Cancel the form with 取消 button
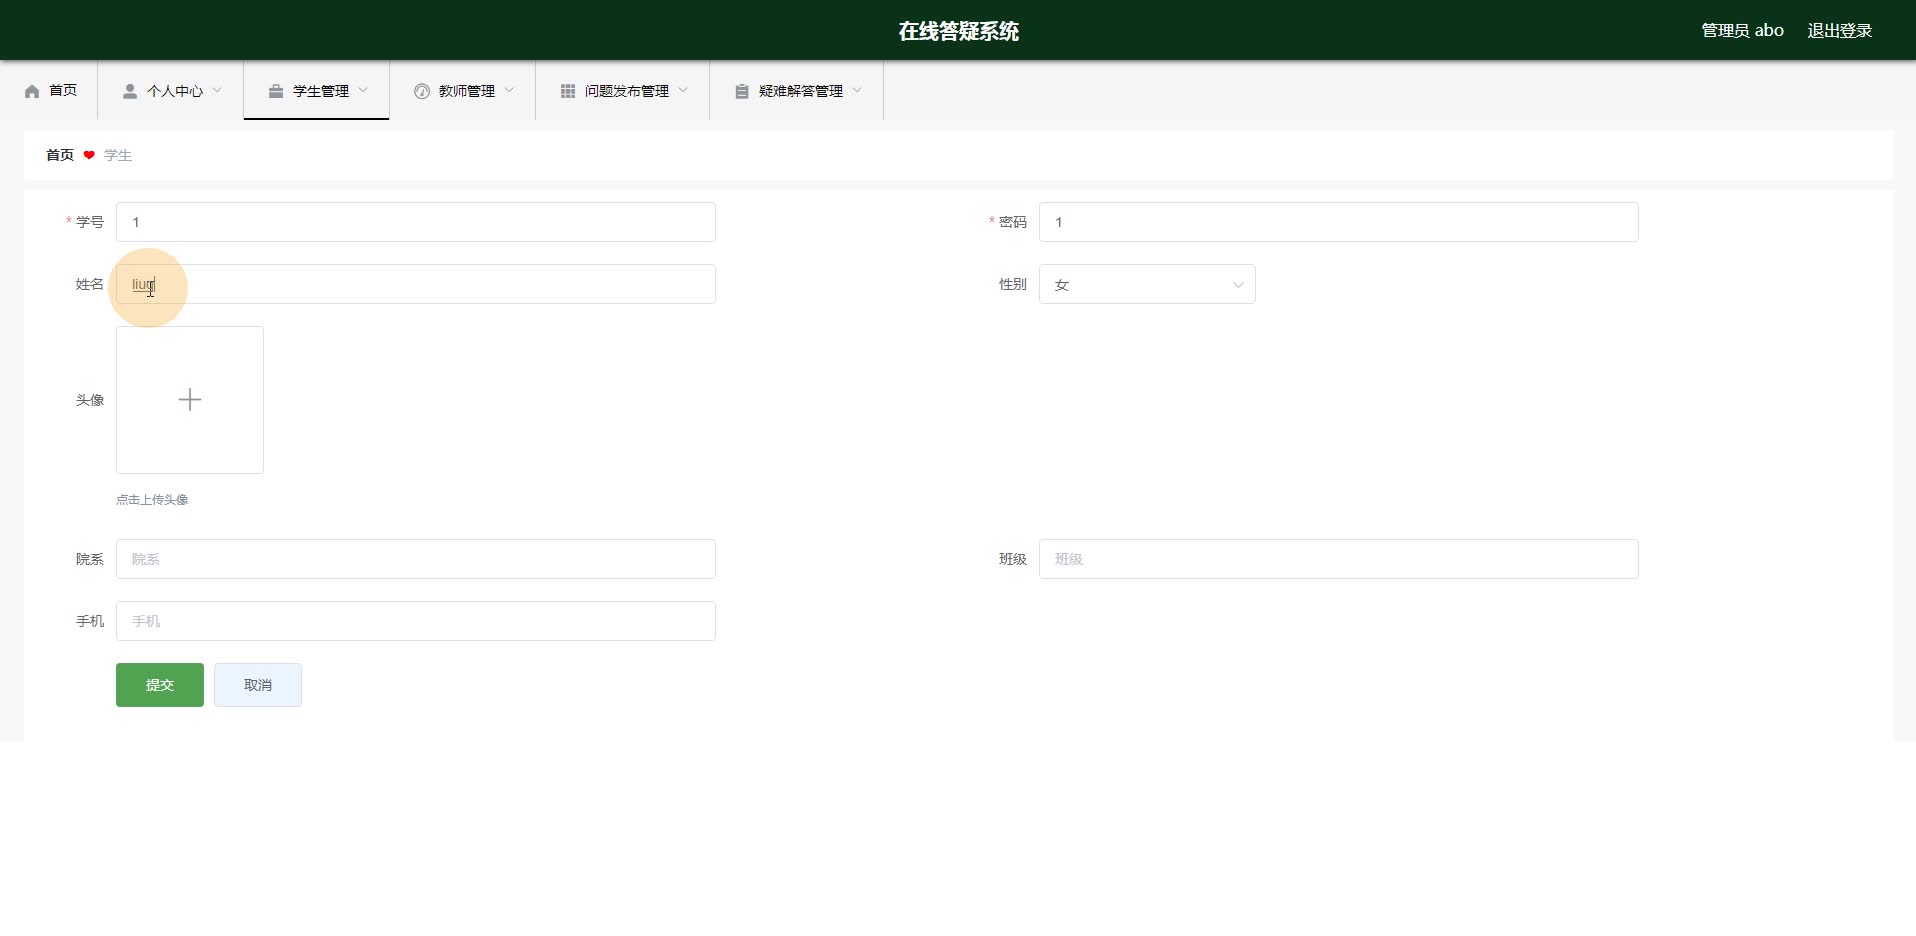 (x=258, y=685)
